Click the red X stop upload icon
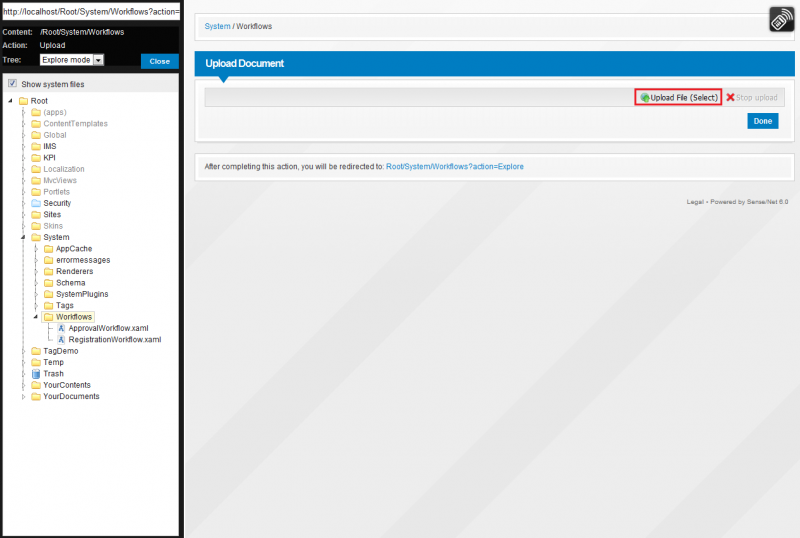This screenshot has height=538, width=800. 730,97
